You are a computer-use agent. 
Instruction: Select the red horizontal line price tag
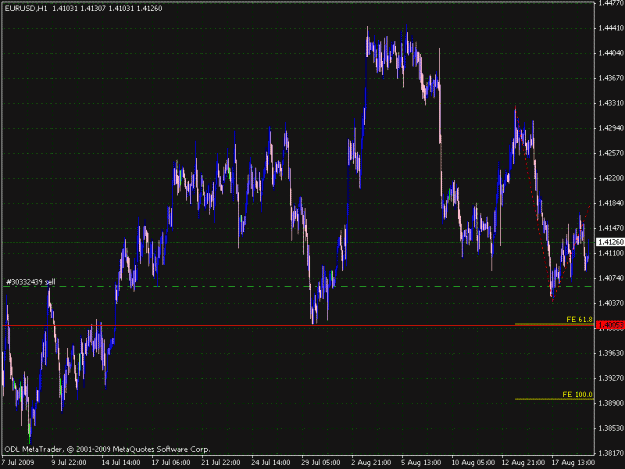click(x=610, y=326)
